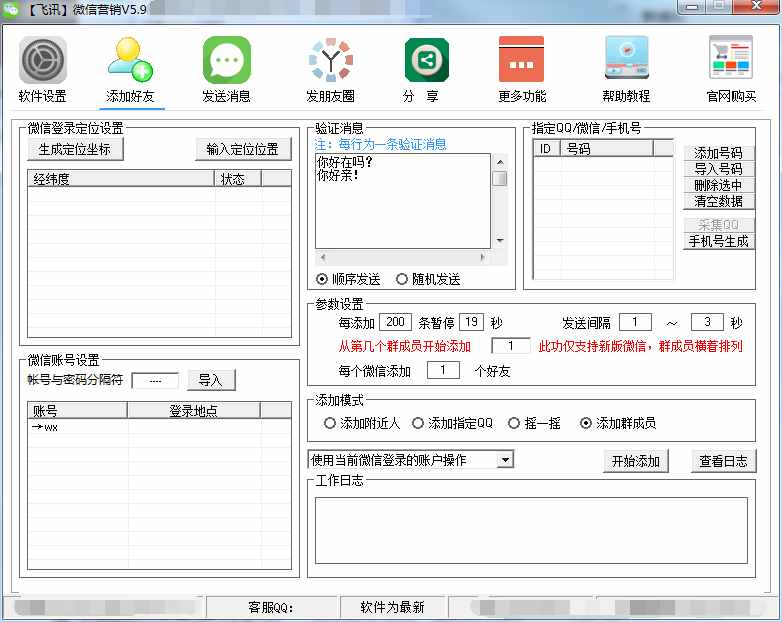Open the 发朋友圈 moments icon

[331, 60]
